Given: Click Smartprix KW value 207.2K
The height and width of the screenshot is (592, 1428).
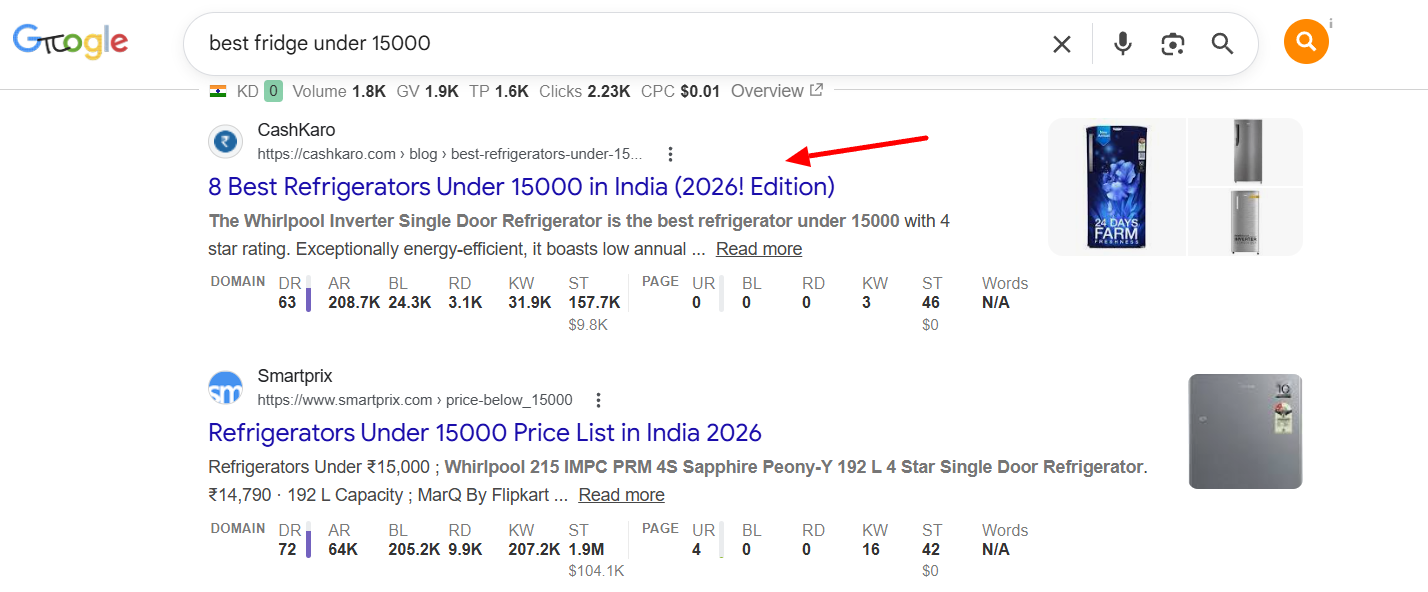Looking at the screenshot, I should click(534, 549).
